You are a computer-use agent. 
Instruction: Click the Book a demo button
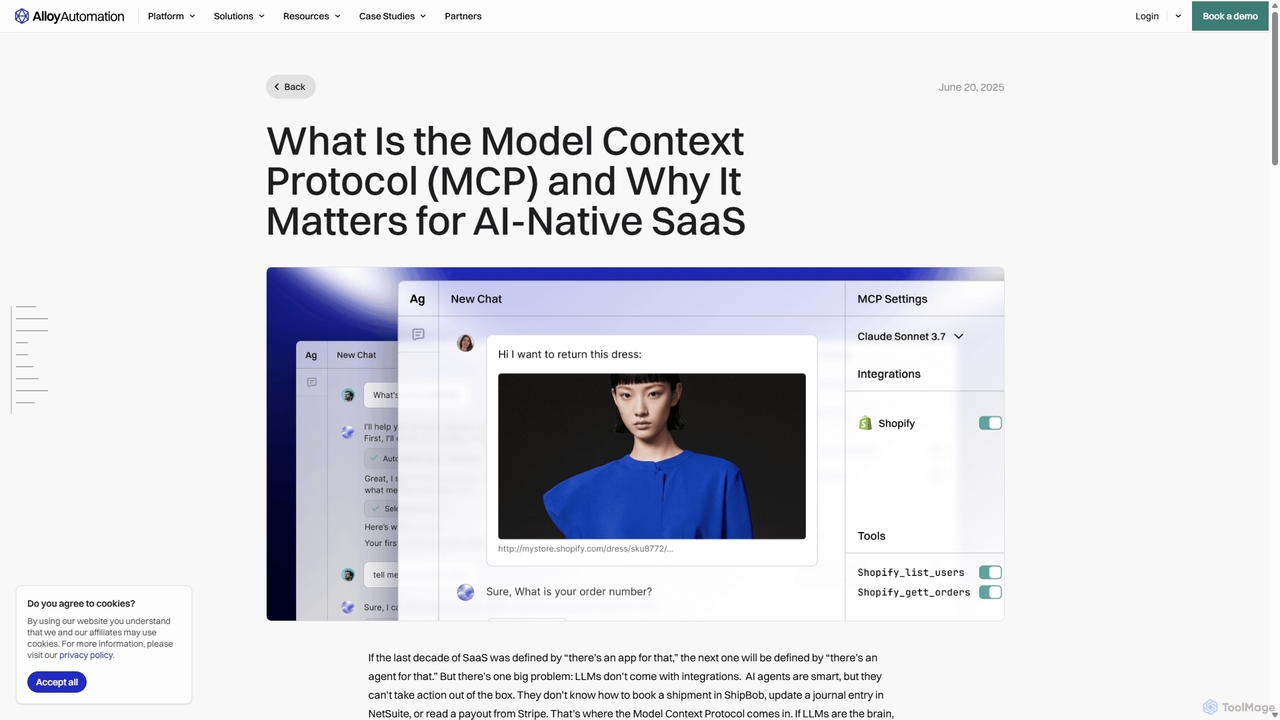(x=1230, y=16)
